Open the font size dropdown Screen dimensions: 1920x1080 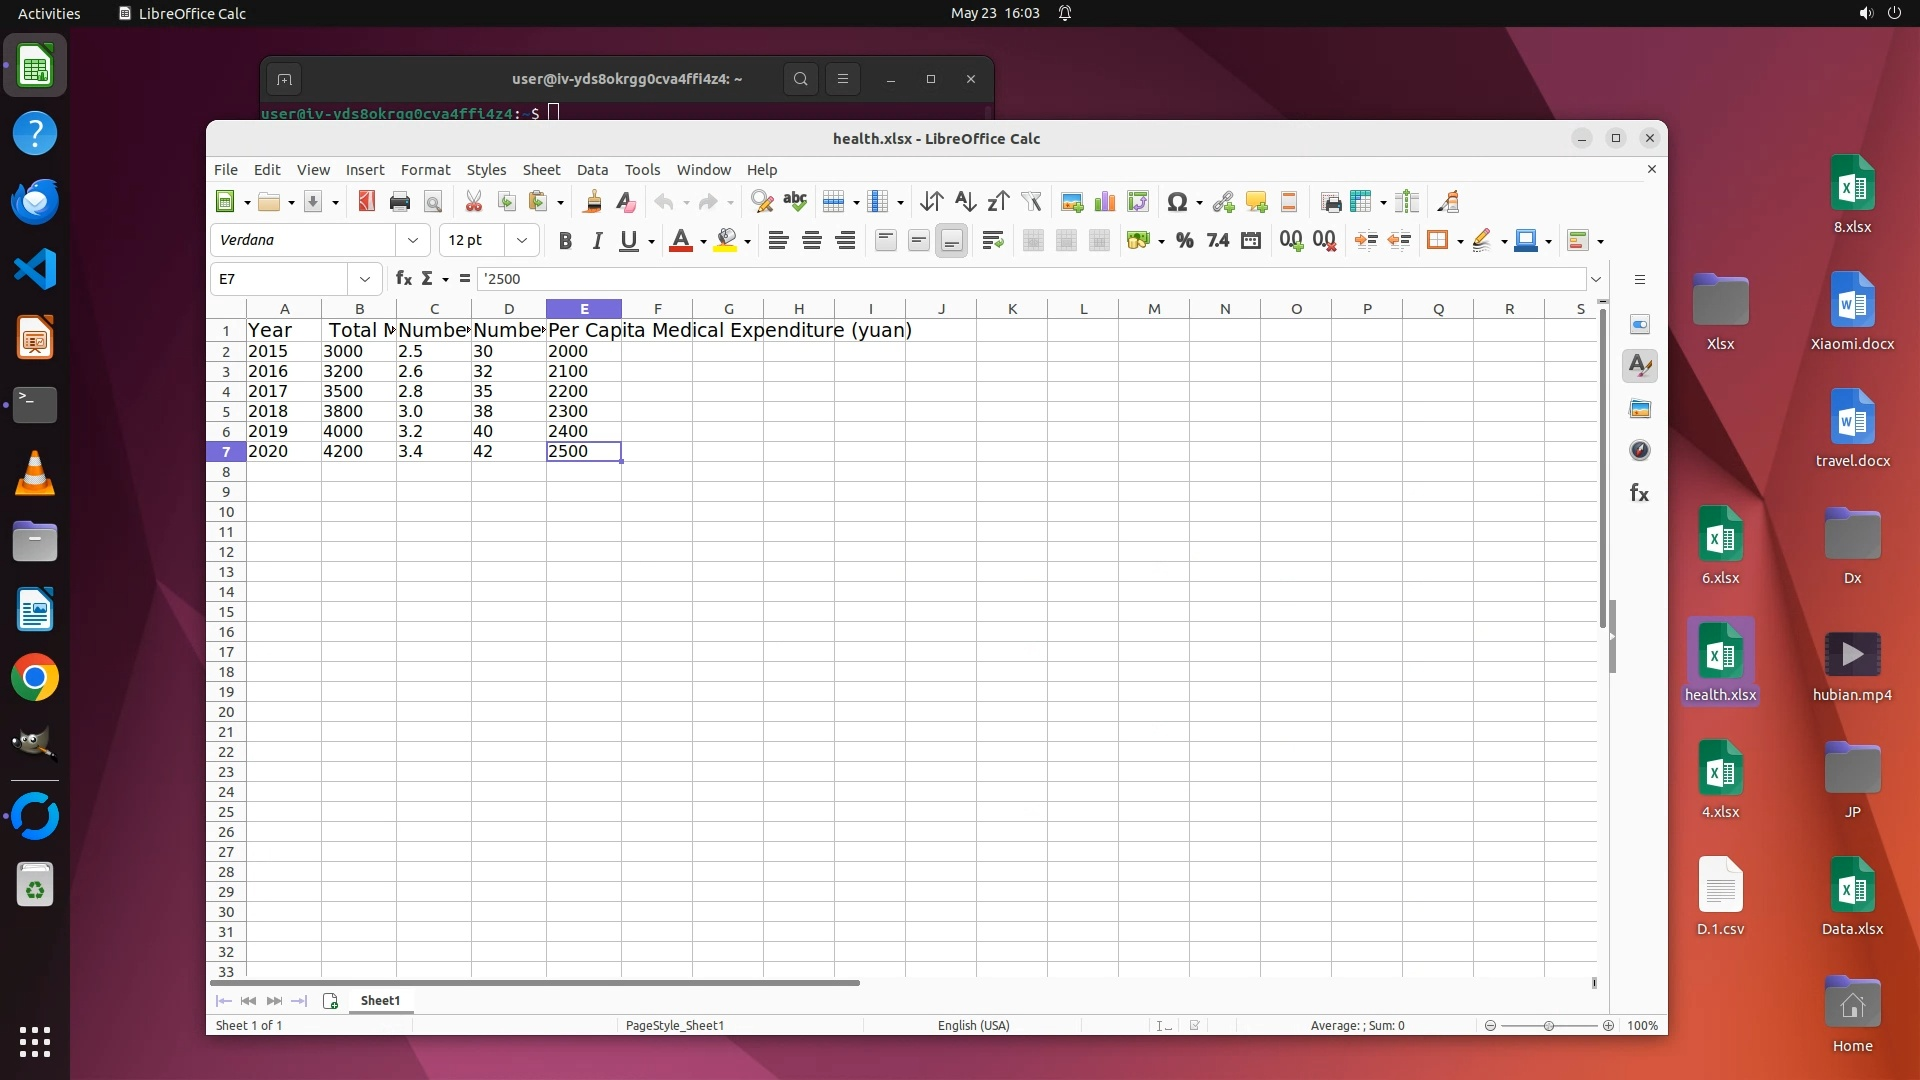pos(521,240)
